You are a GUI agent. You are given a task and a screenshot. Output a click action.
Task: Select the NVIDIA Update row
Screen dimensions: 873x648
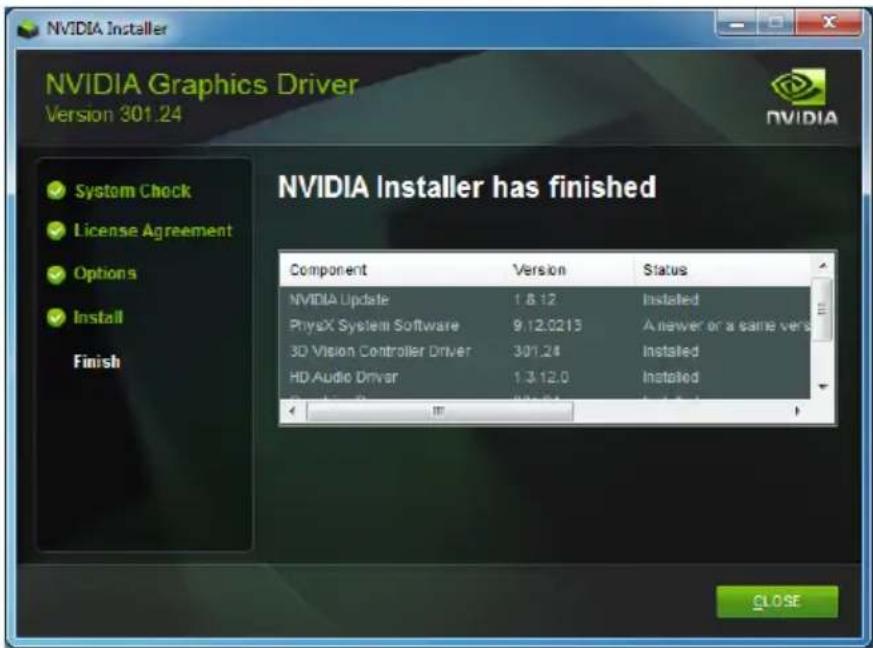pos(545,300)
